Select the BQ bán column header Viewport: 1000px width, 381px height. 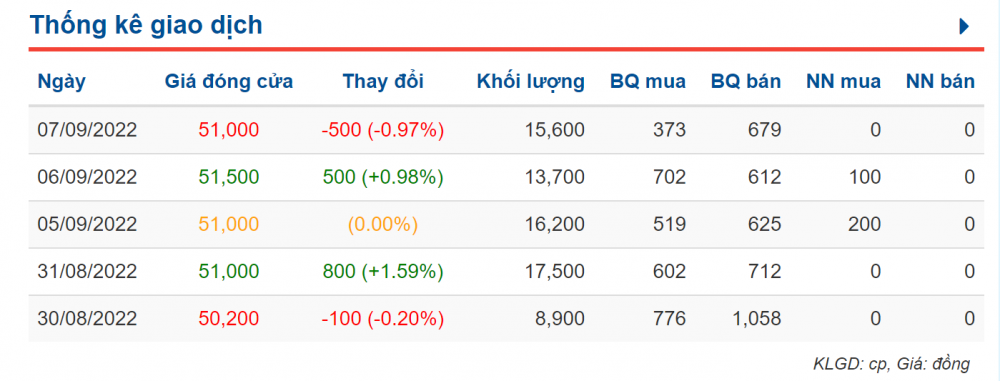(x=746, y=82)
